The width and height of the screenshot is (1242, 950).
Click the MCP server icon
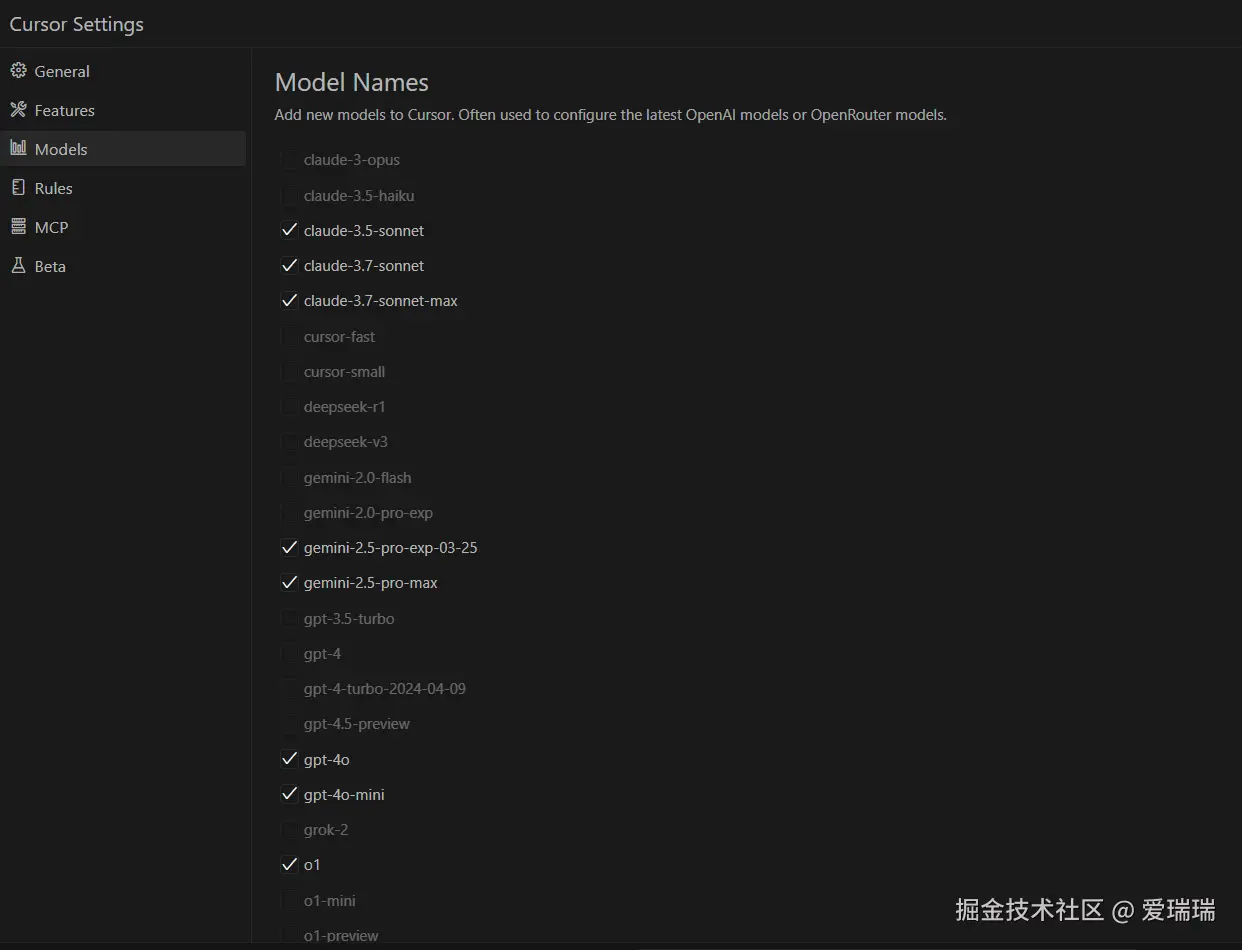(x=18, y=227)
